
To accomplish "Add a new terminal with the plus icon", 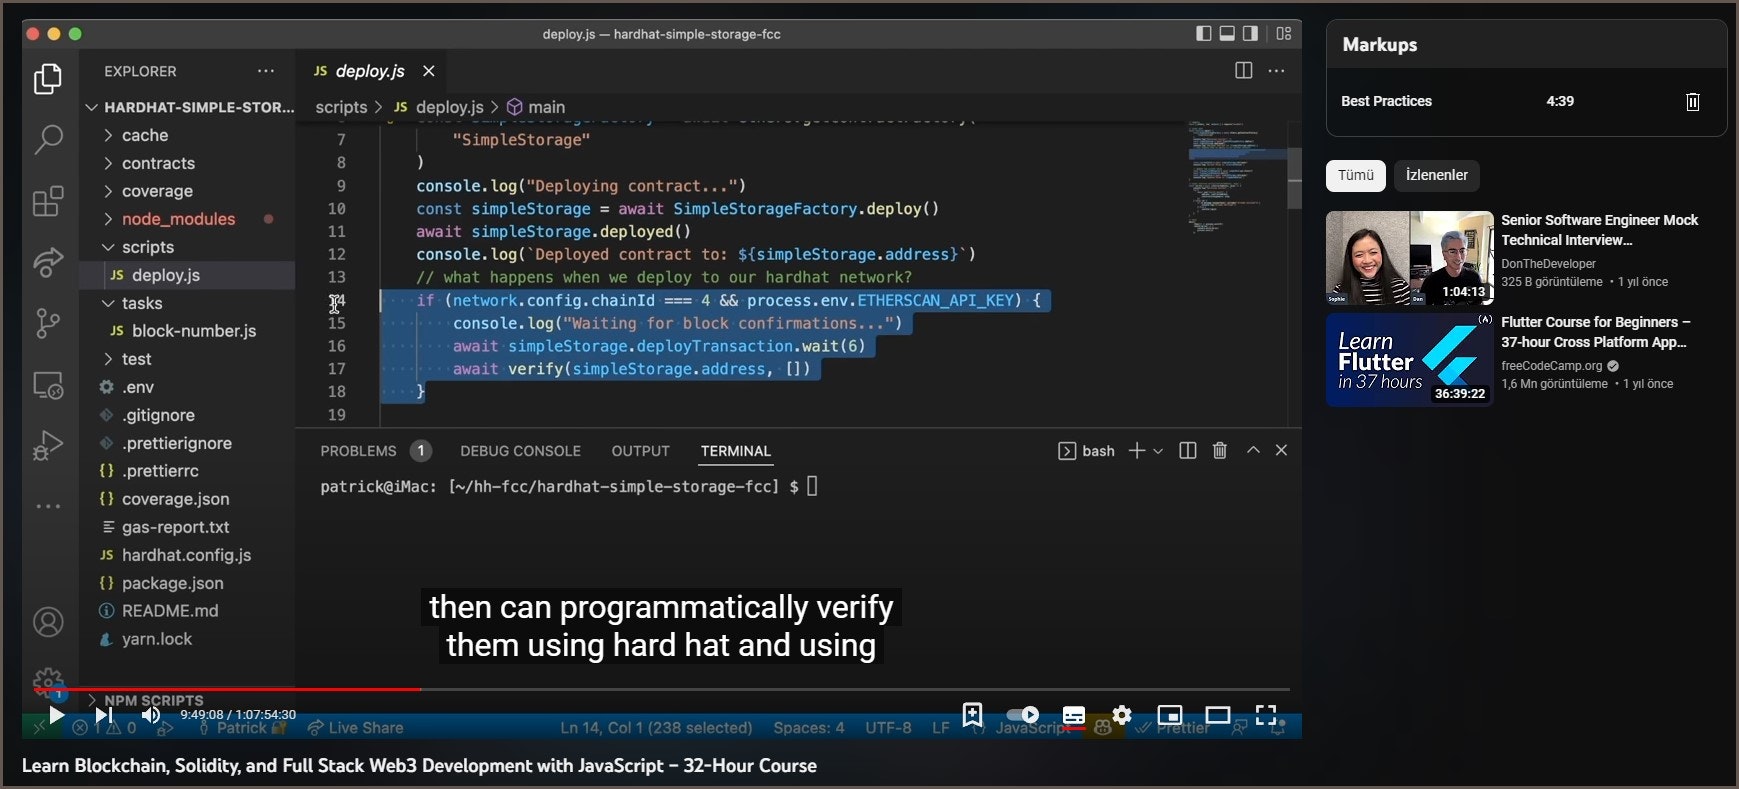I will coord(1136,451).
